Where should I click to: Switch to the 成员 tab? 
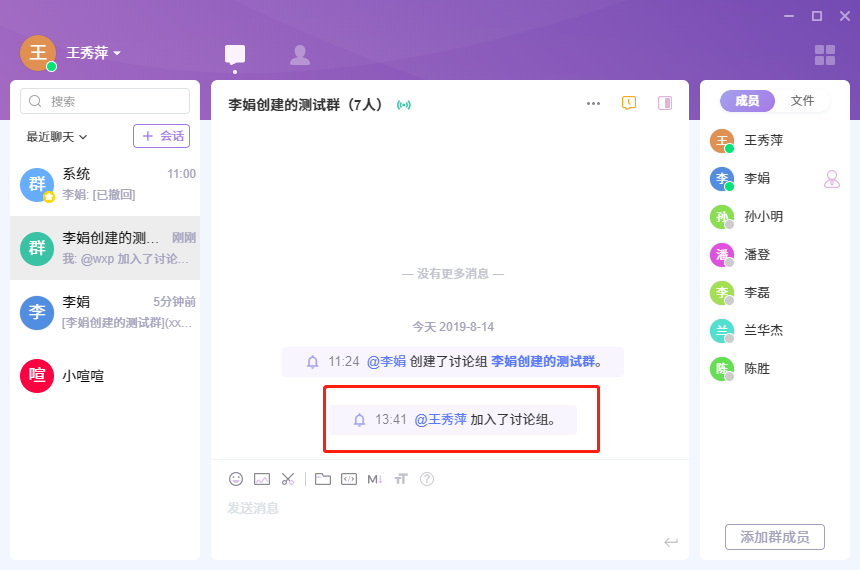click(747, 101)
